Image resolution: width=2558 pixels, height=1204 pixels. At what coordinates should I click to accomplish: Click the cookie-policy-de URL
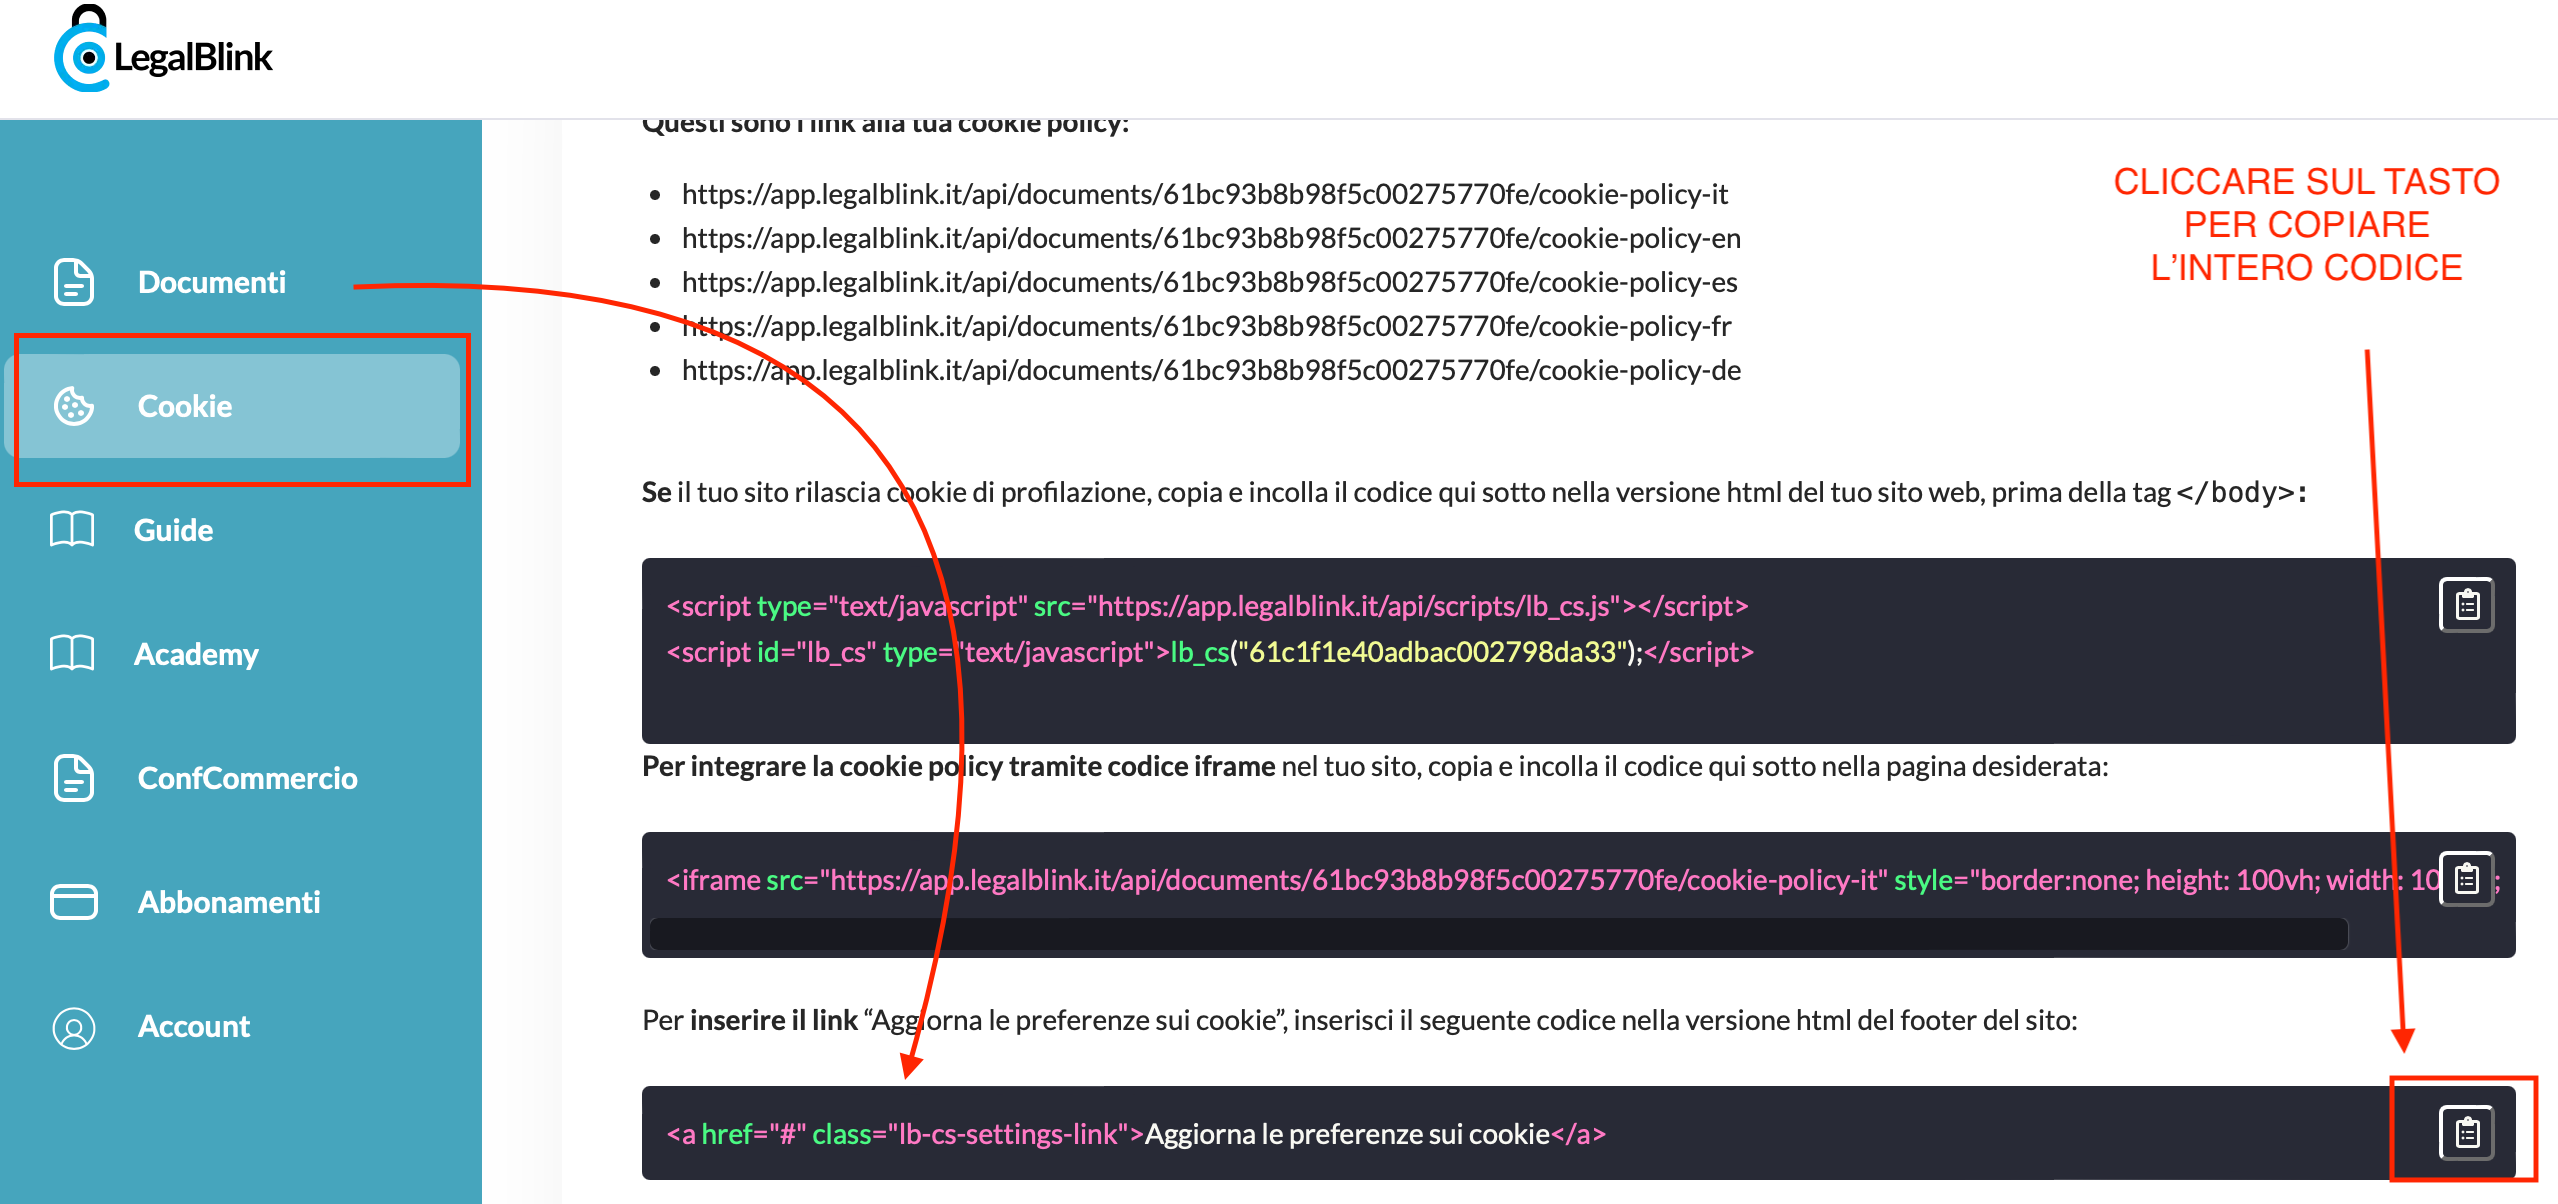click(1211, 370)
